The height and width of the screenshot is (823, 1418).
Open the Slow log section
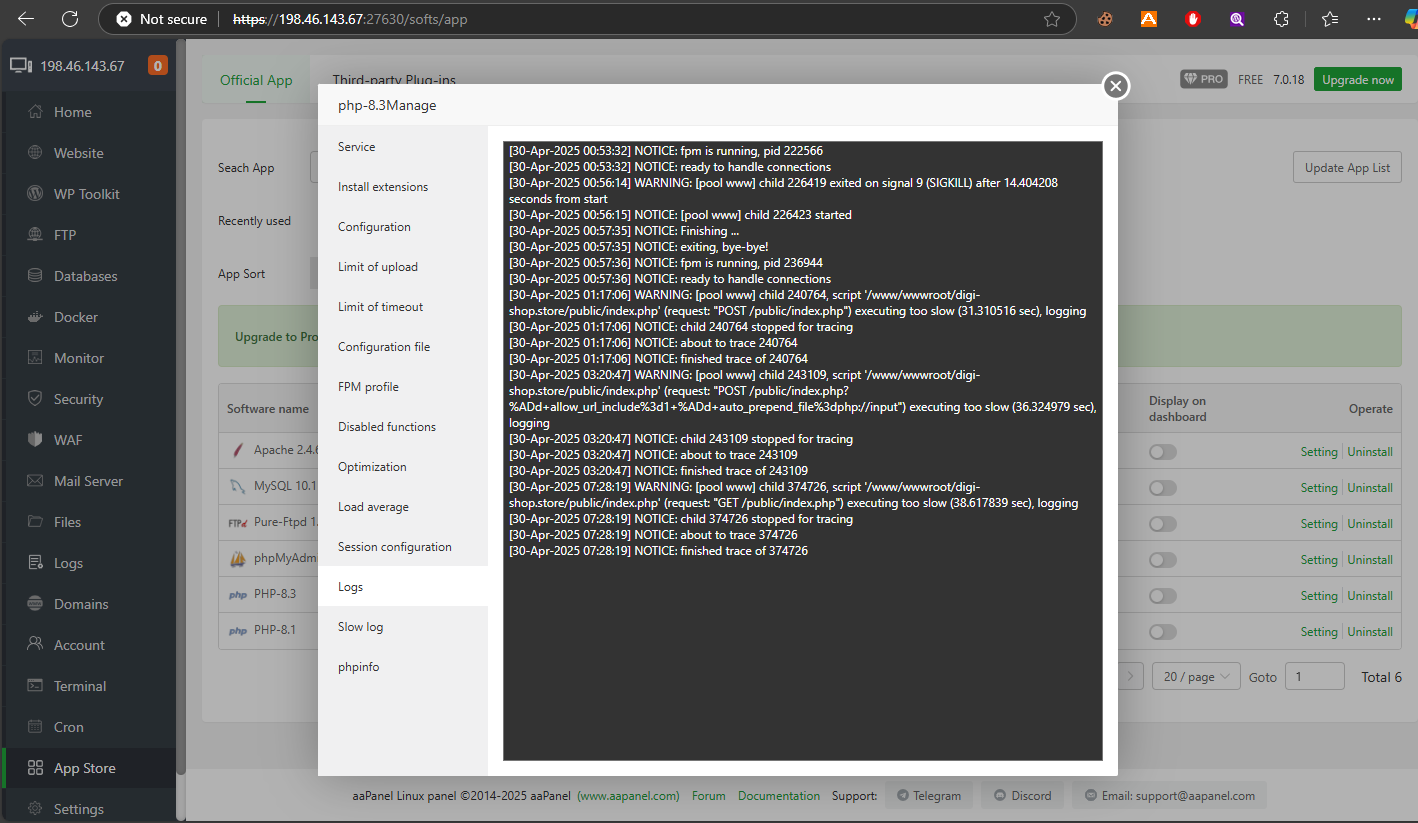point(360,627)
